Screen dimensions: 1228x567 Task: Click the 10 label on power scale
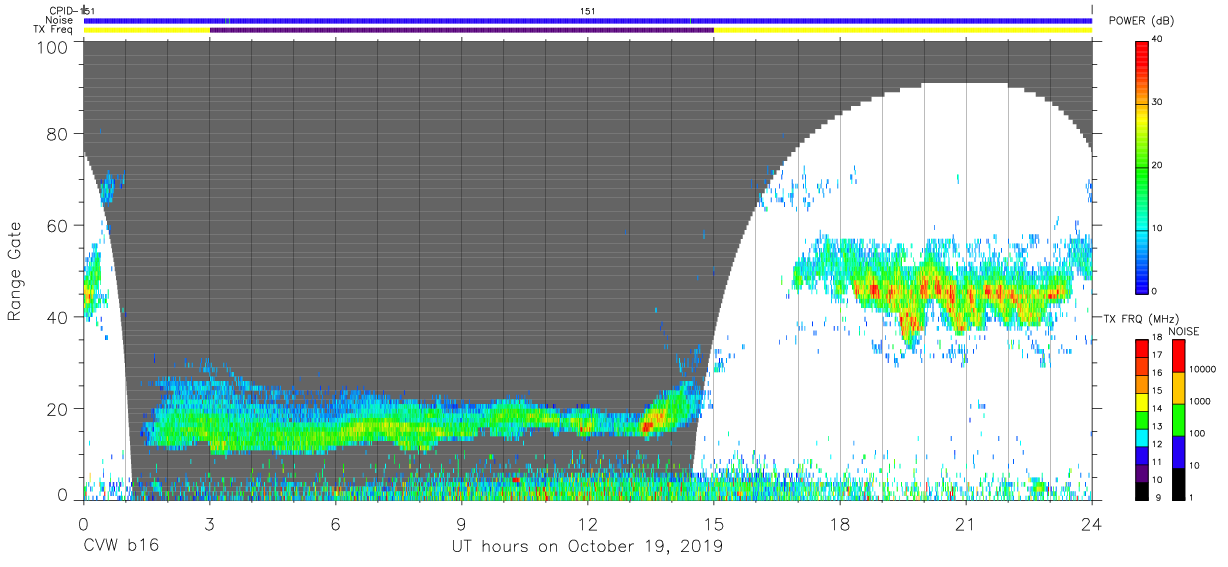pyautogui.click(x=1157, y=228)
